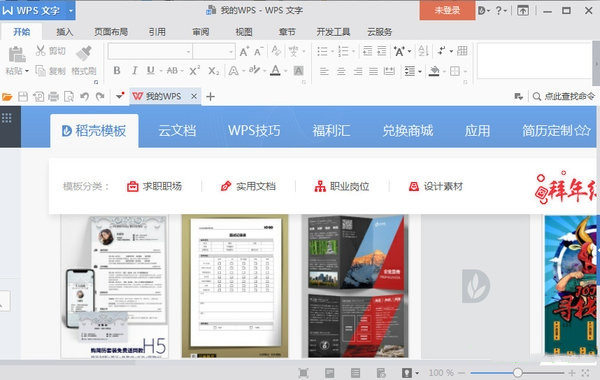Open the 兑换商城 page

point(408,130)
